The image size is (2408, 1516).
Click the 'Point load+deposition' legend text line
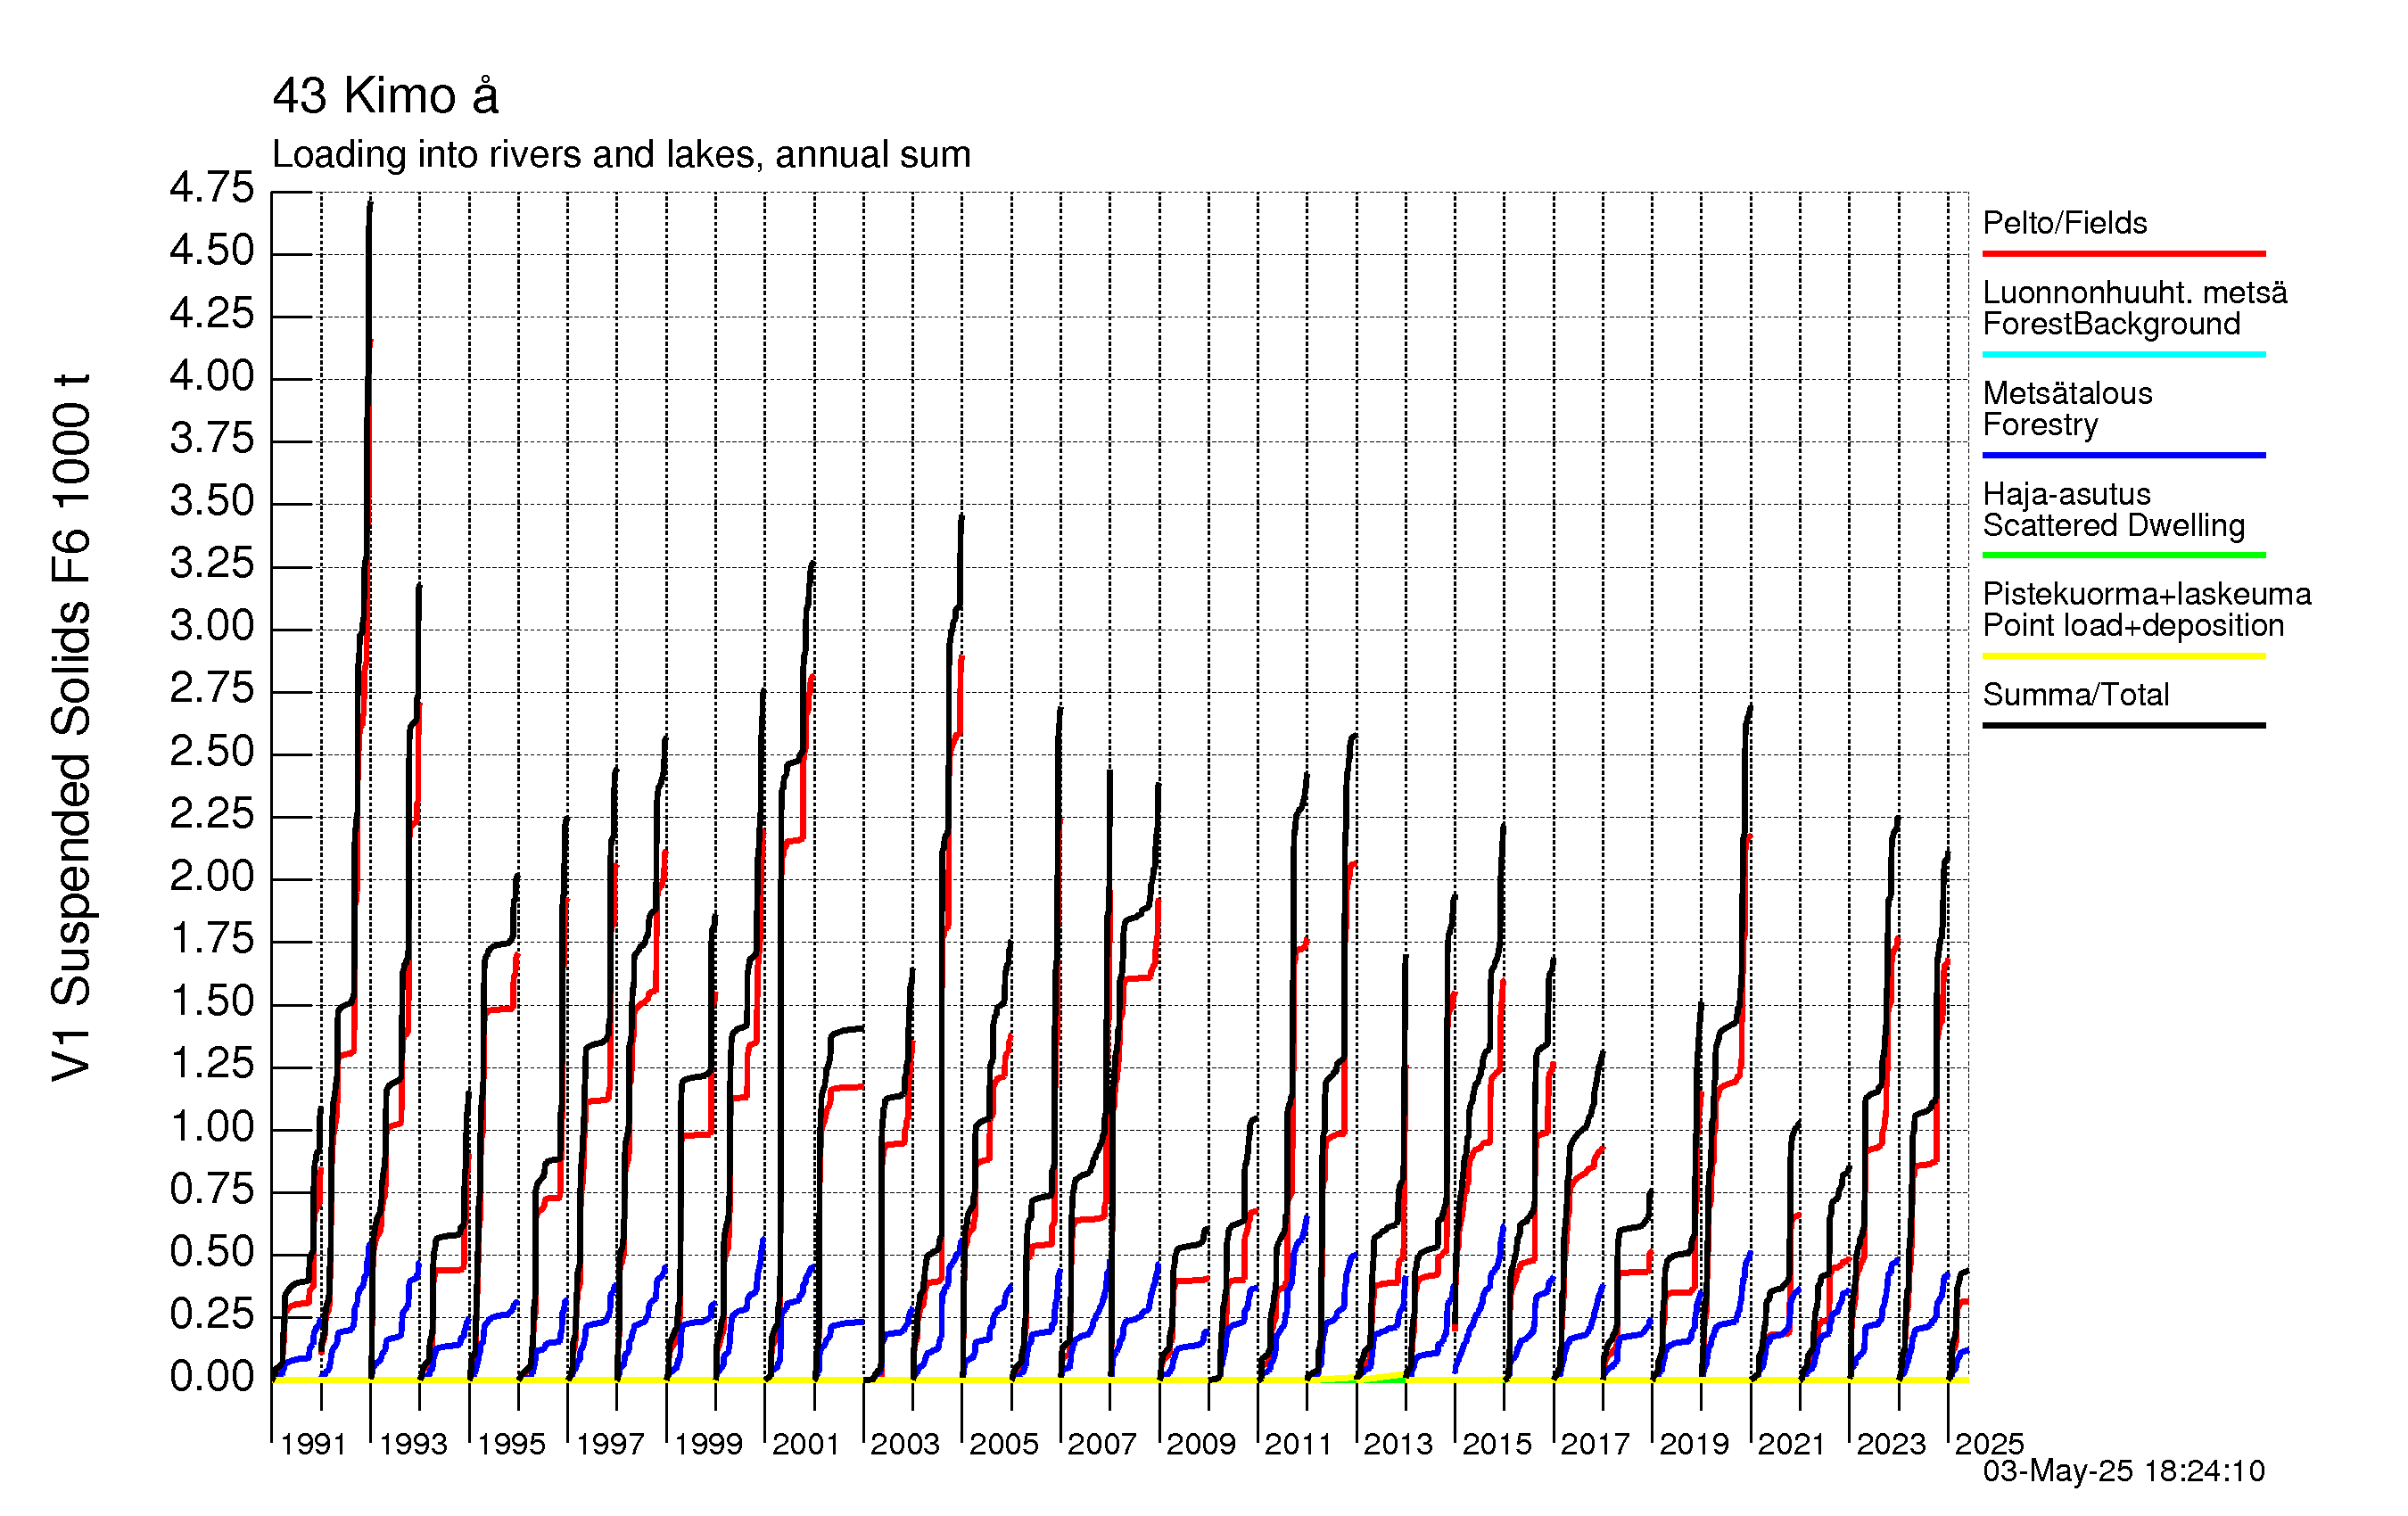(x=2134, y=625)
